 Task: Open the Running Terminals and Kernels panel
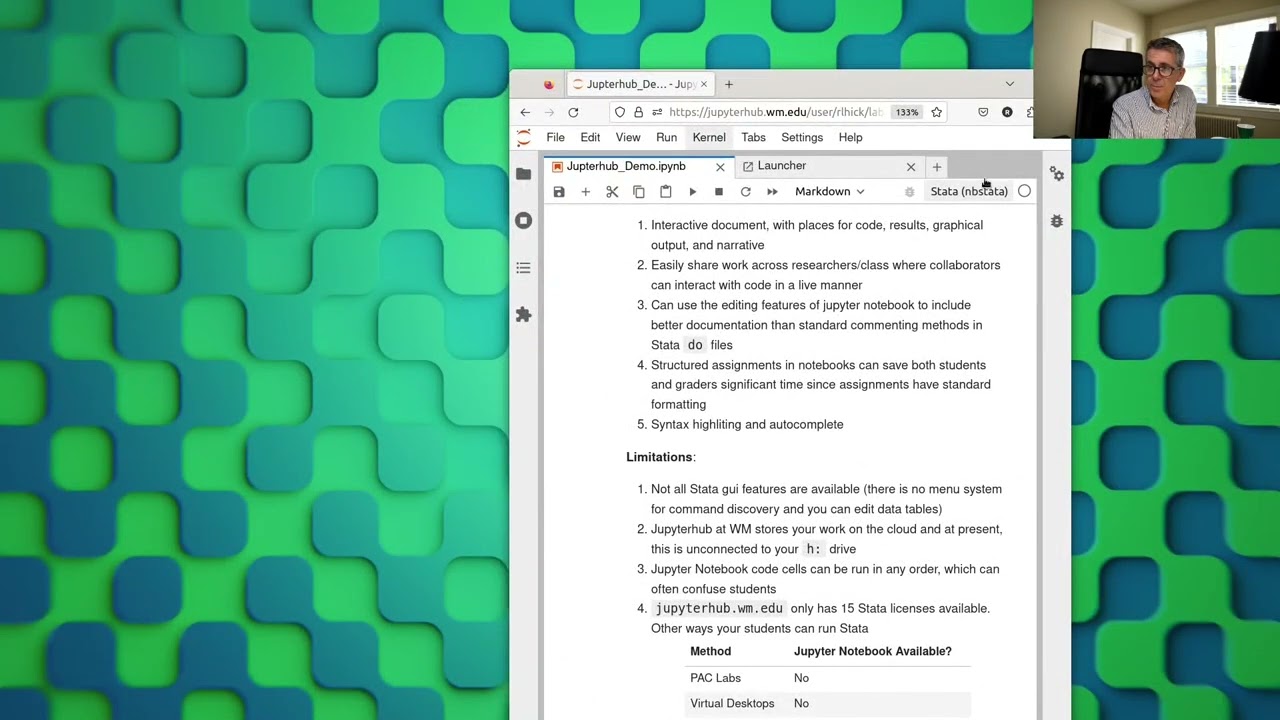[x=523, y=220]
